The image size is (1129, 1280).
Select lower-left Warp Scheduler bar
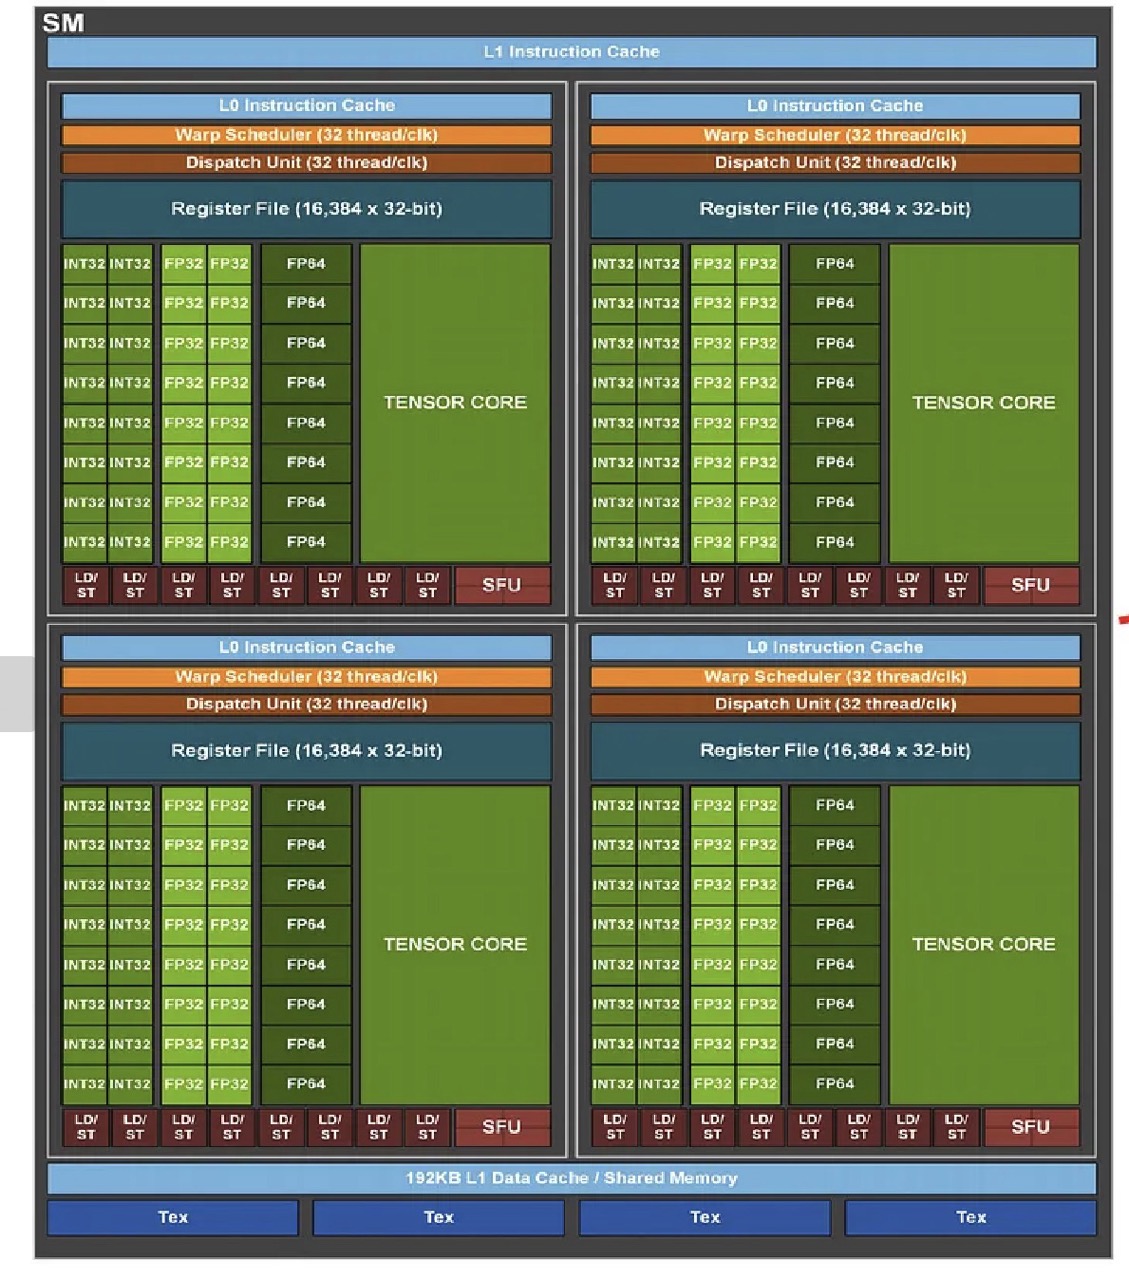306,677
